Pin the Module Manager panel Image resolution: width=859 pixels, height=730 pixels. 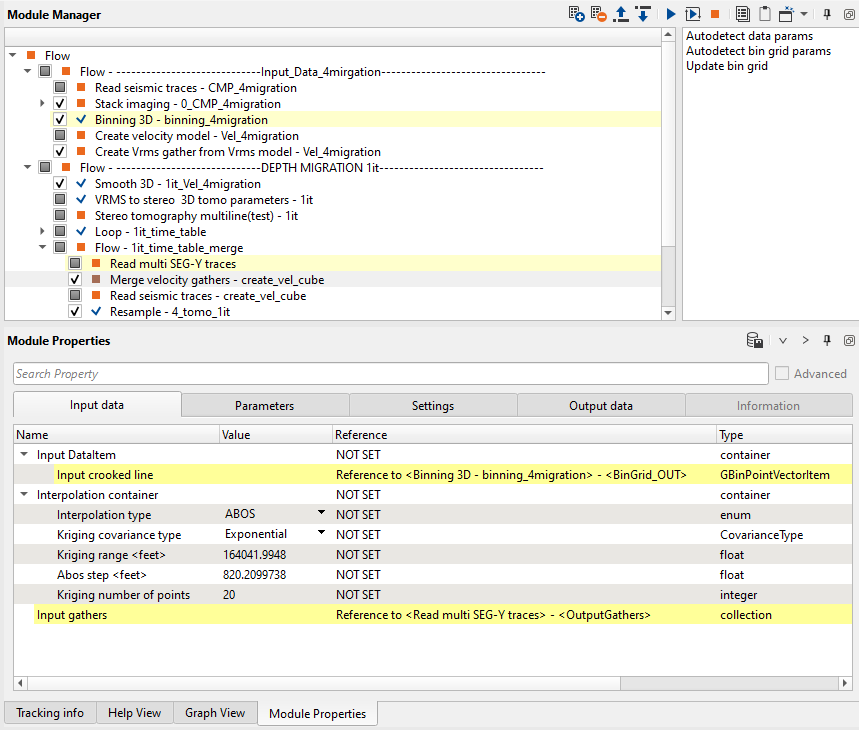pyautogui.click(x=827, y=14)
